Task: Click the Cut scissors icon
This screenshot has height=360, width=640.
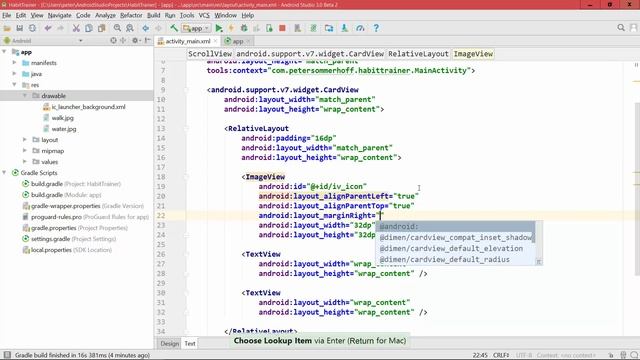Action: (76, 28)
